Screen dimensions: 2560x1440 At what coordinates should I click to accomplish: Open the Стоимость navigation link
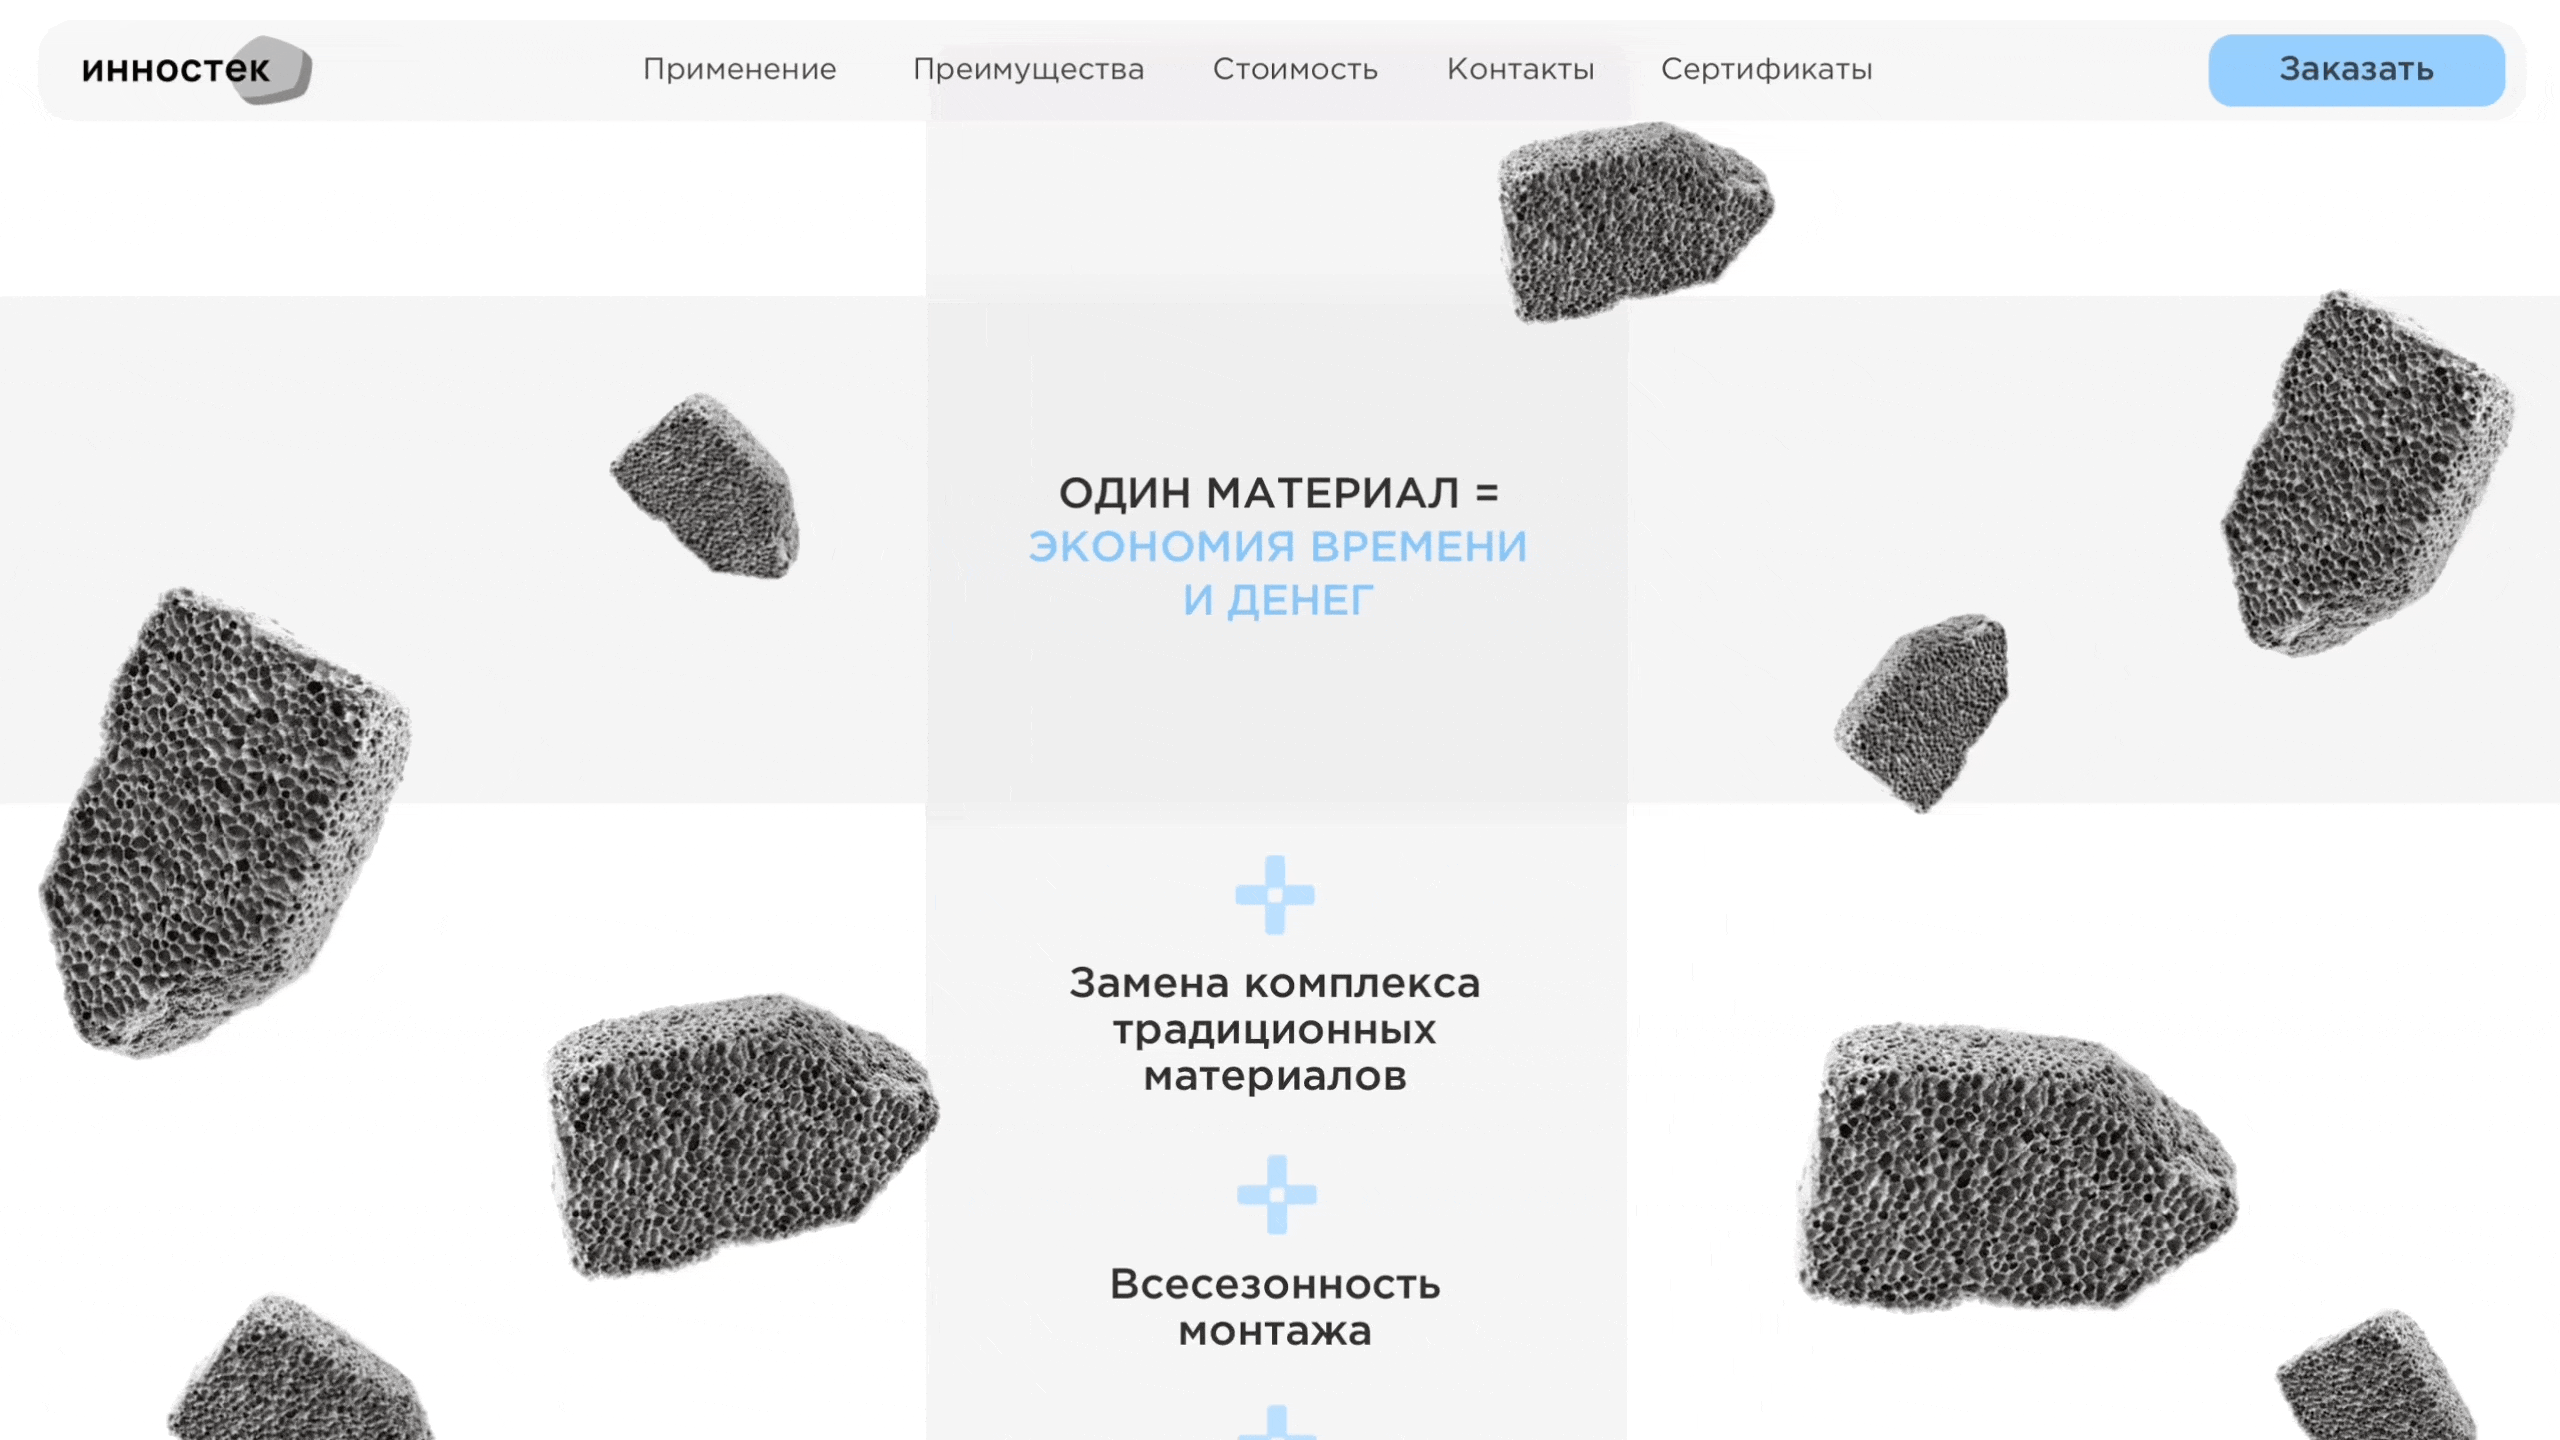coord(1295,70)
